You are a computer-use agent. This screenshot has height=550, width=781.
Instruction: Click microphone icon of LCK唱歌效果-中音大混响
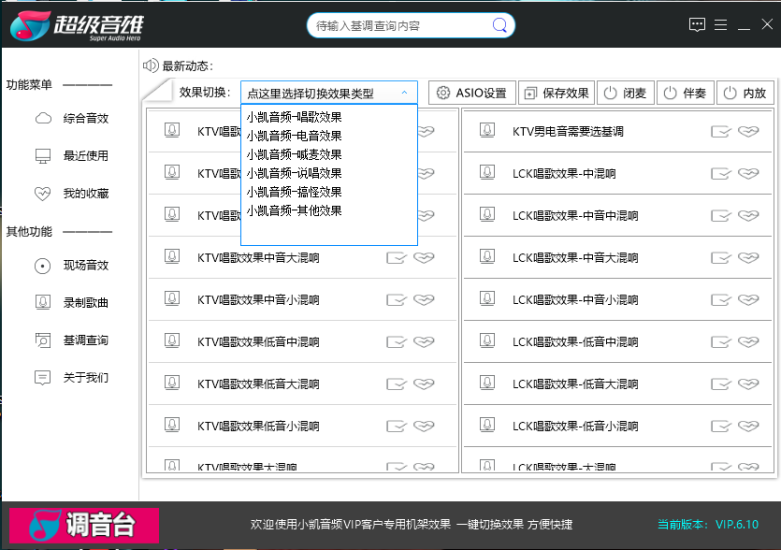pos(487,257)
